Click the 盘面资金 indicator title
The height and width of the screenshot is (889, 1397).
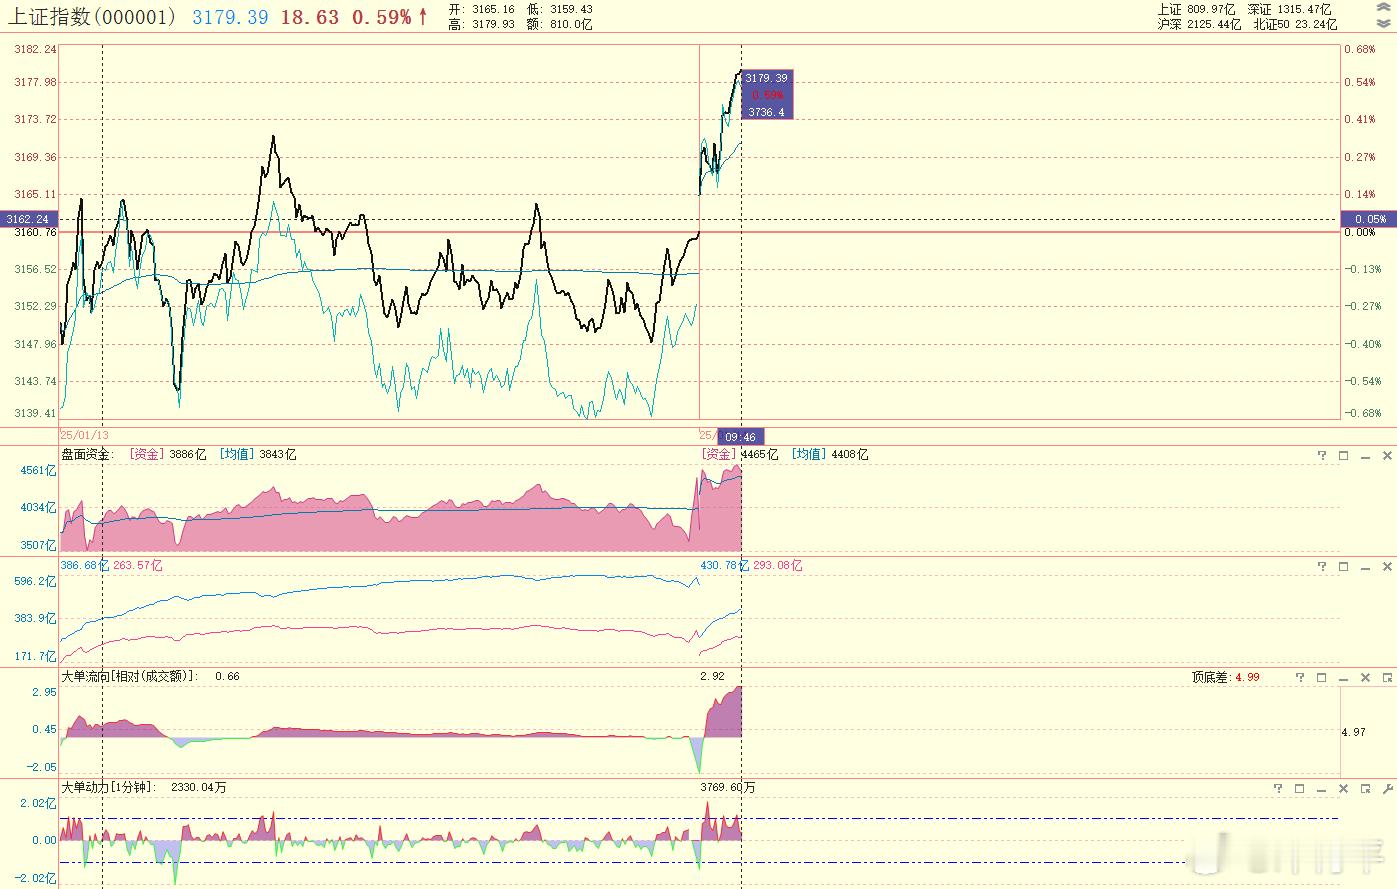86,454
